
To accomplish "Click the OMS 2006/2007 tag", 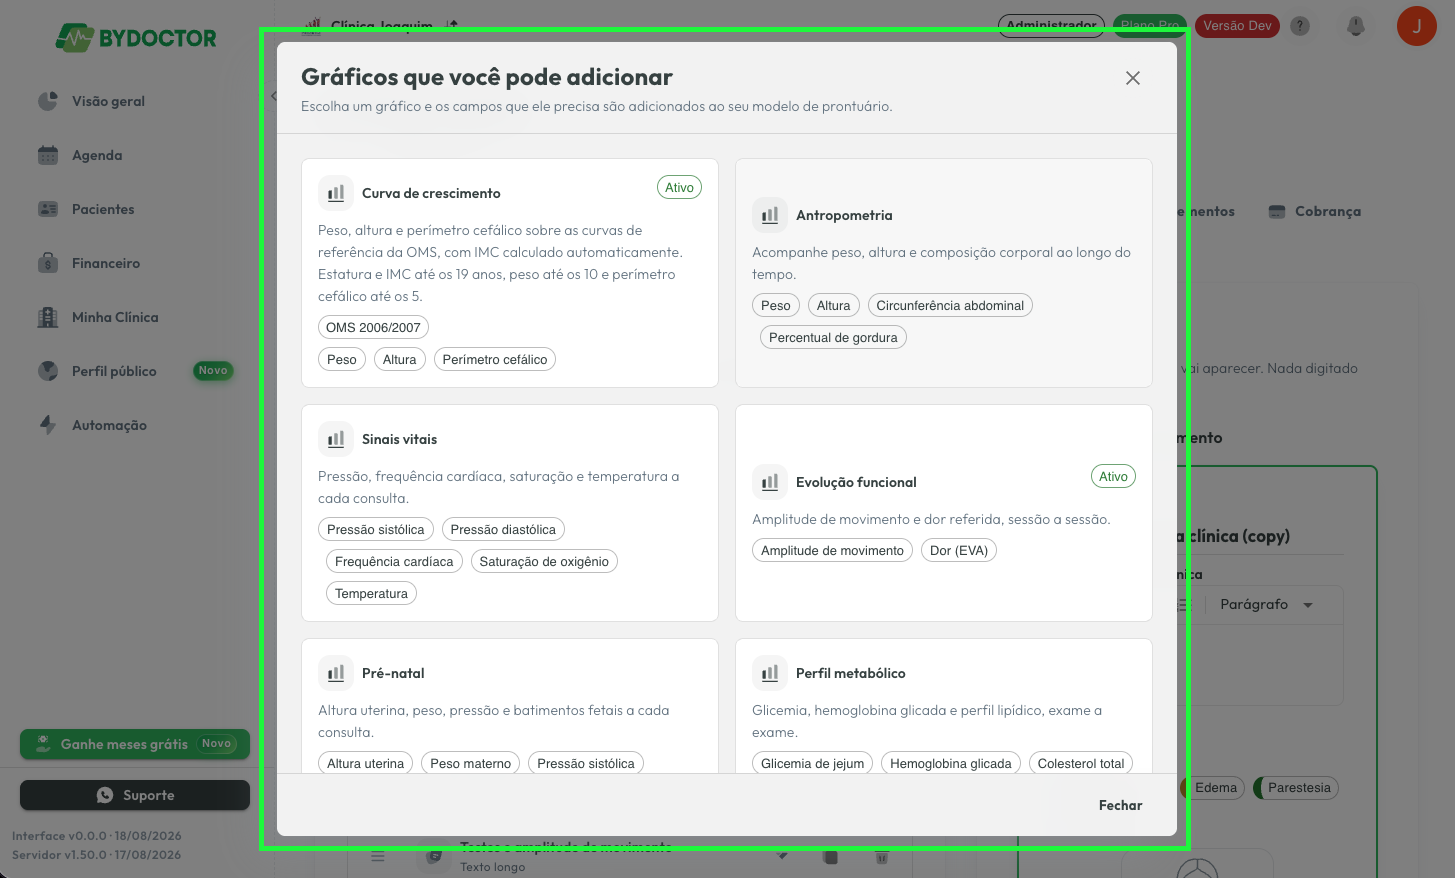I will (x=373, y=327).
